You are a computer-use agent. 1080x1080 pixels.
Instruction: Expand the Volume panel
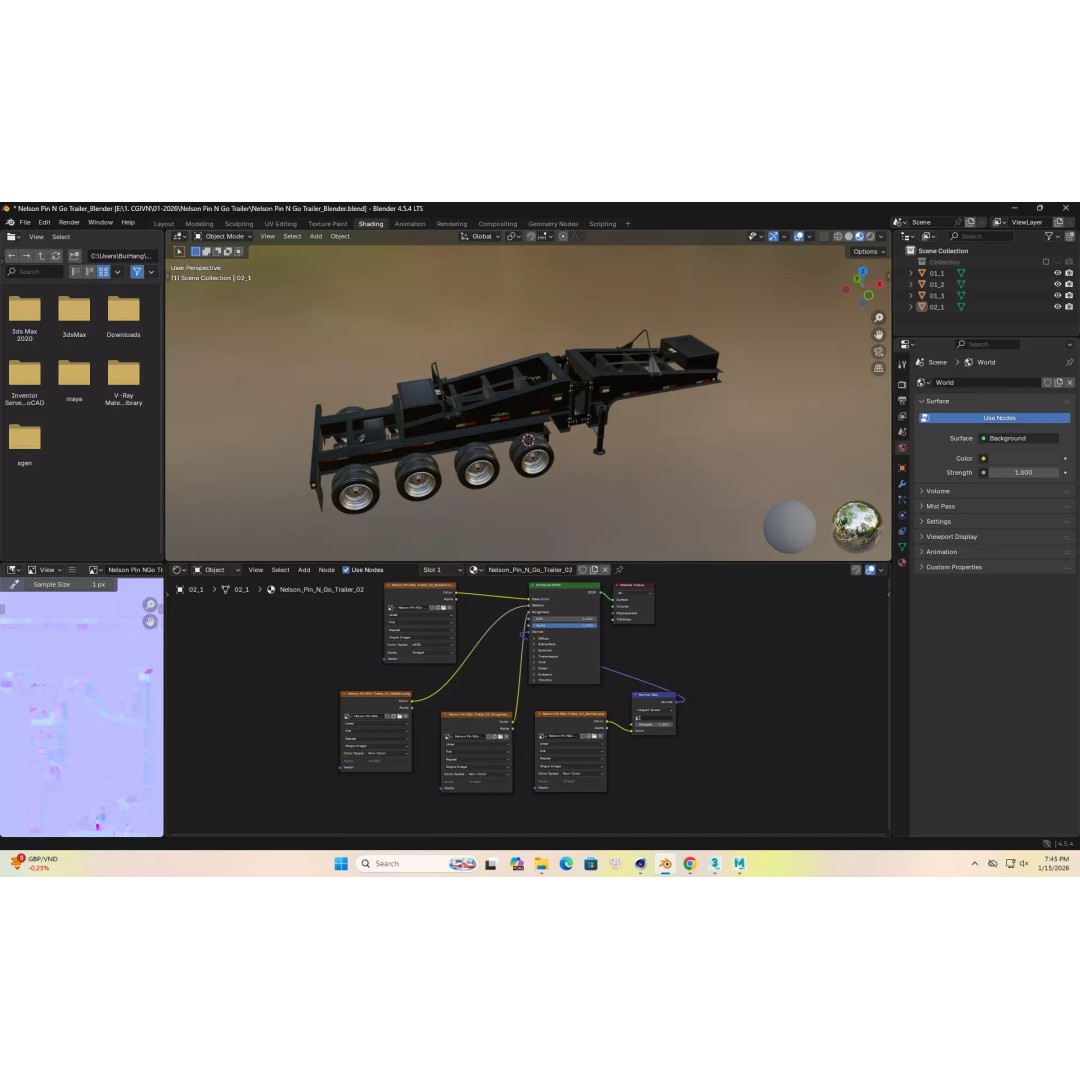click(995, 491)
